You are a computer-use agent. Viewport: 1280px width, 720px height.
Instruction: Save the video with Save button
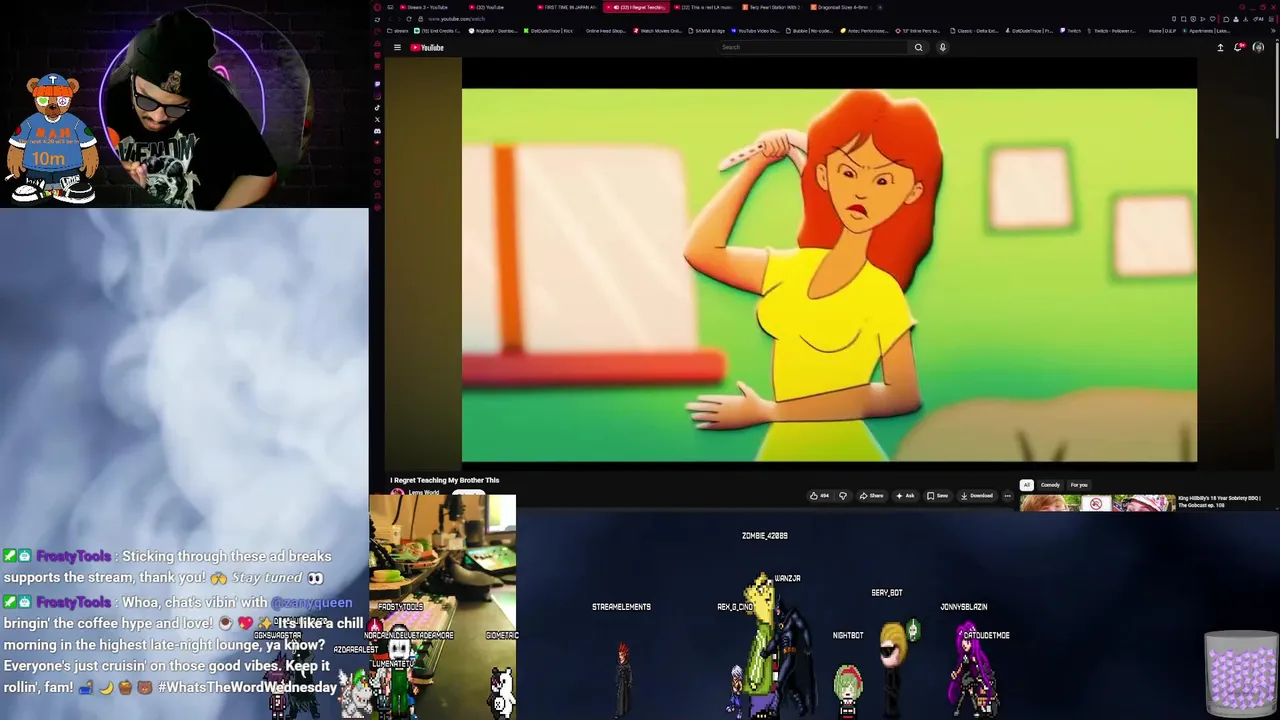coord(937,496)
